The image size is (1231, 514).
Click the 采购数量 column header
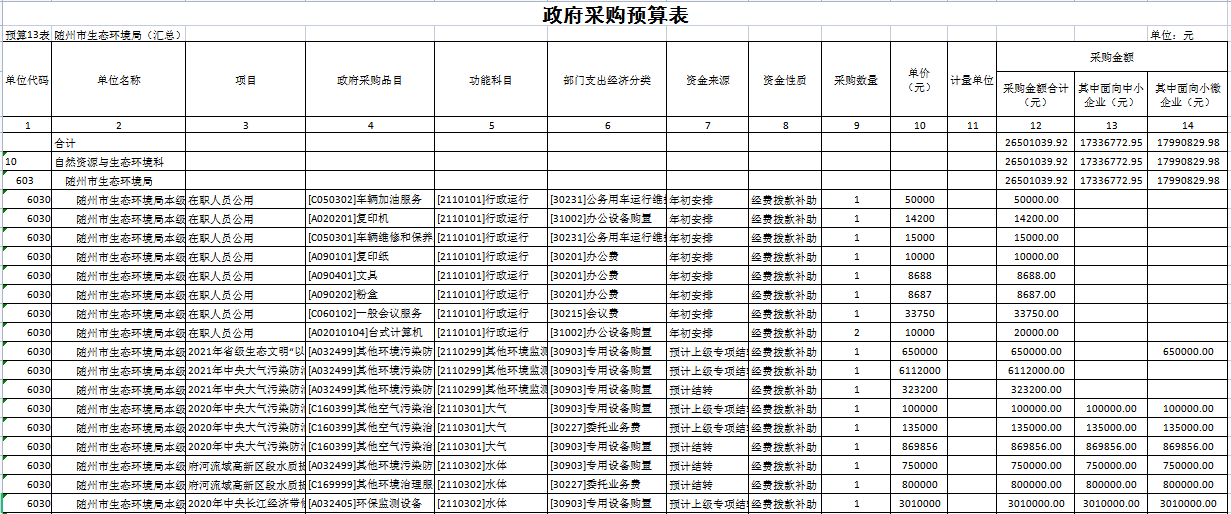(x=857, y=80)
